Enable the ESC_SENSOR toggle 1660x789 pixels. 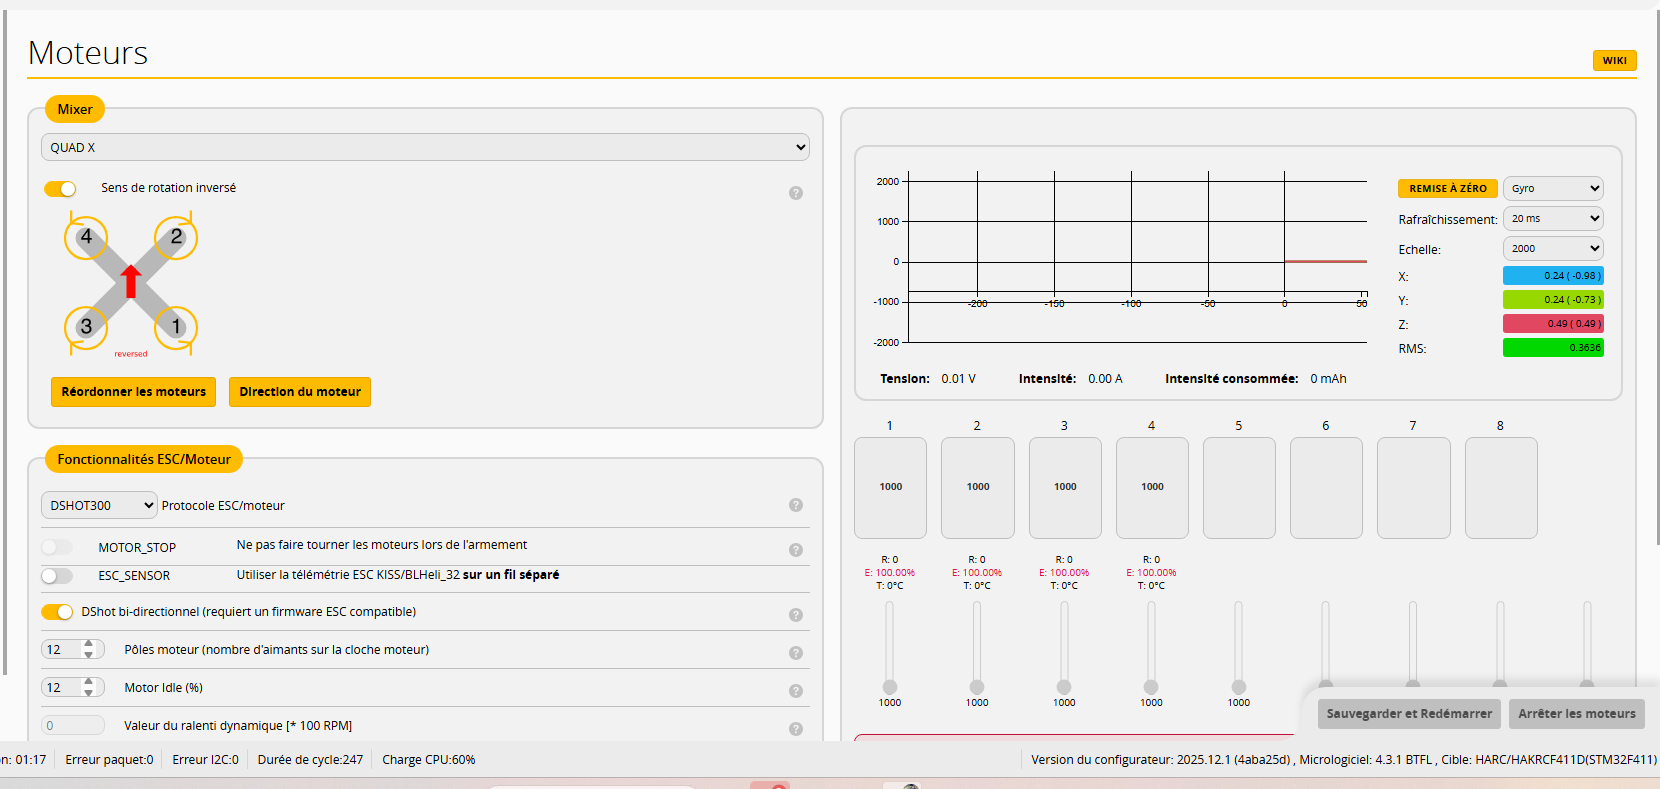[57, 576]
